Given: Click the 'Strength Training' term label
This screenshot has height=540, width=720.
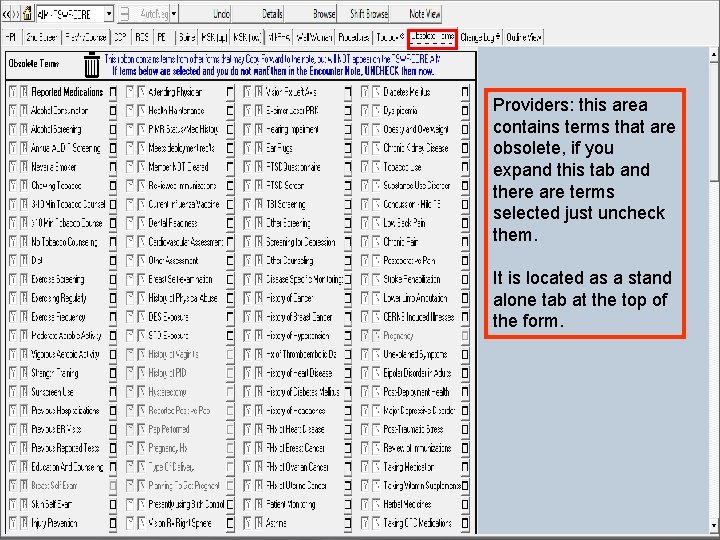Looking at the screenshot, I should click(x=55, y=373).
